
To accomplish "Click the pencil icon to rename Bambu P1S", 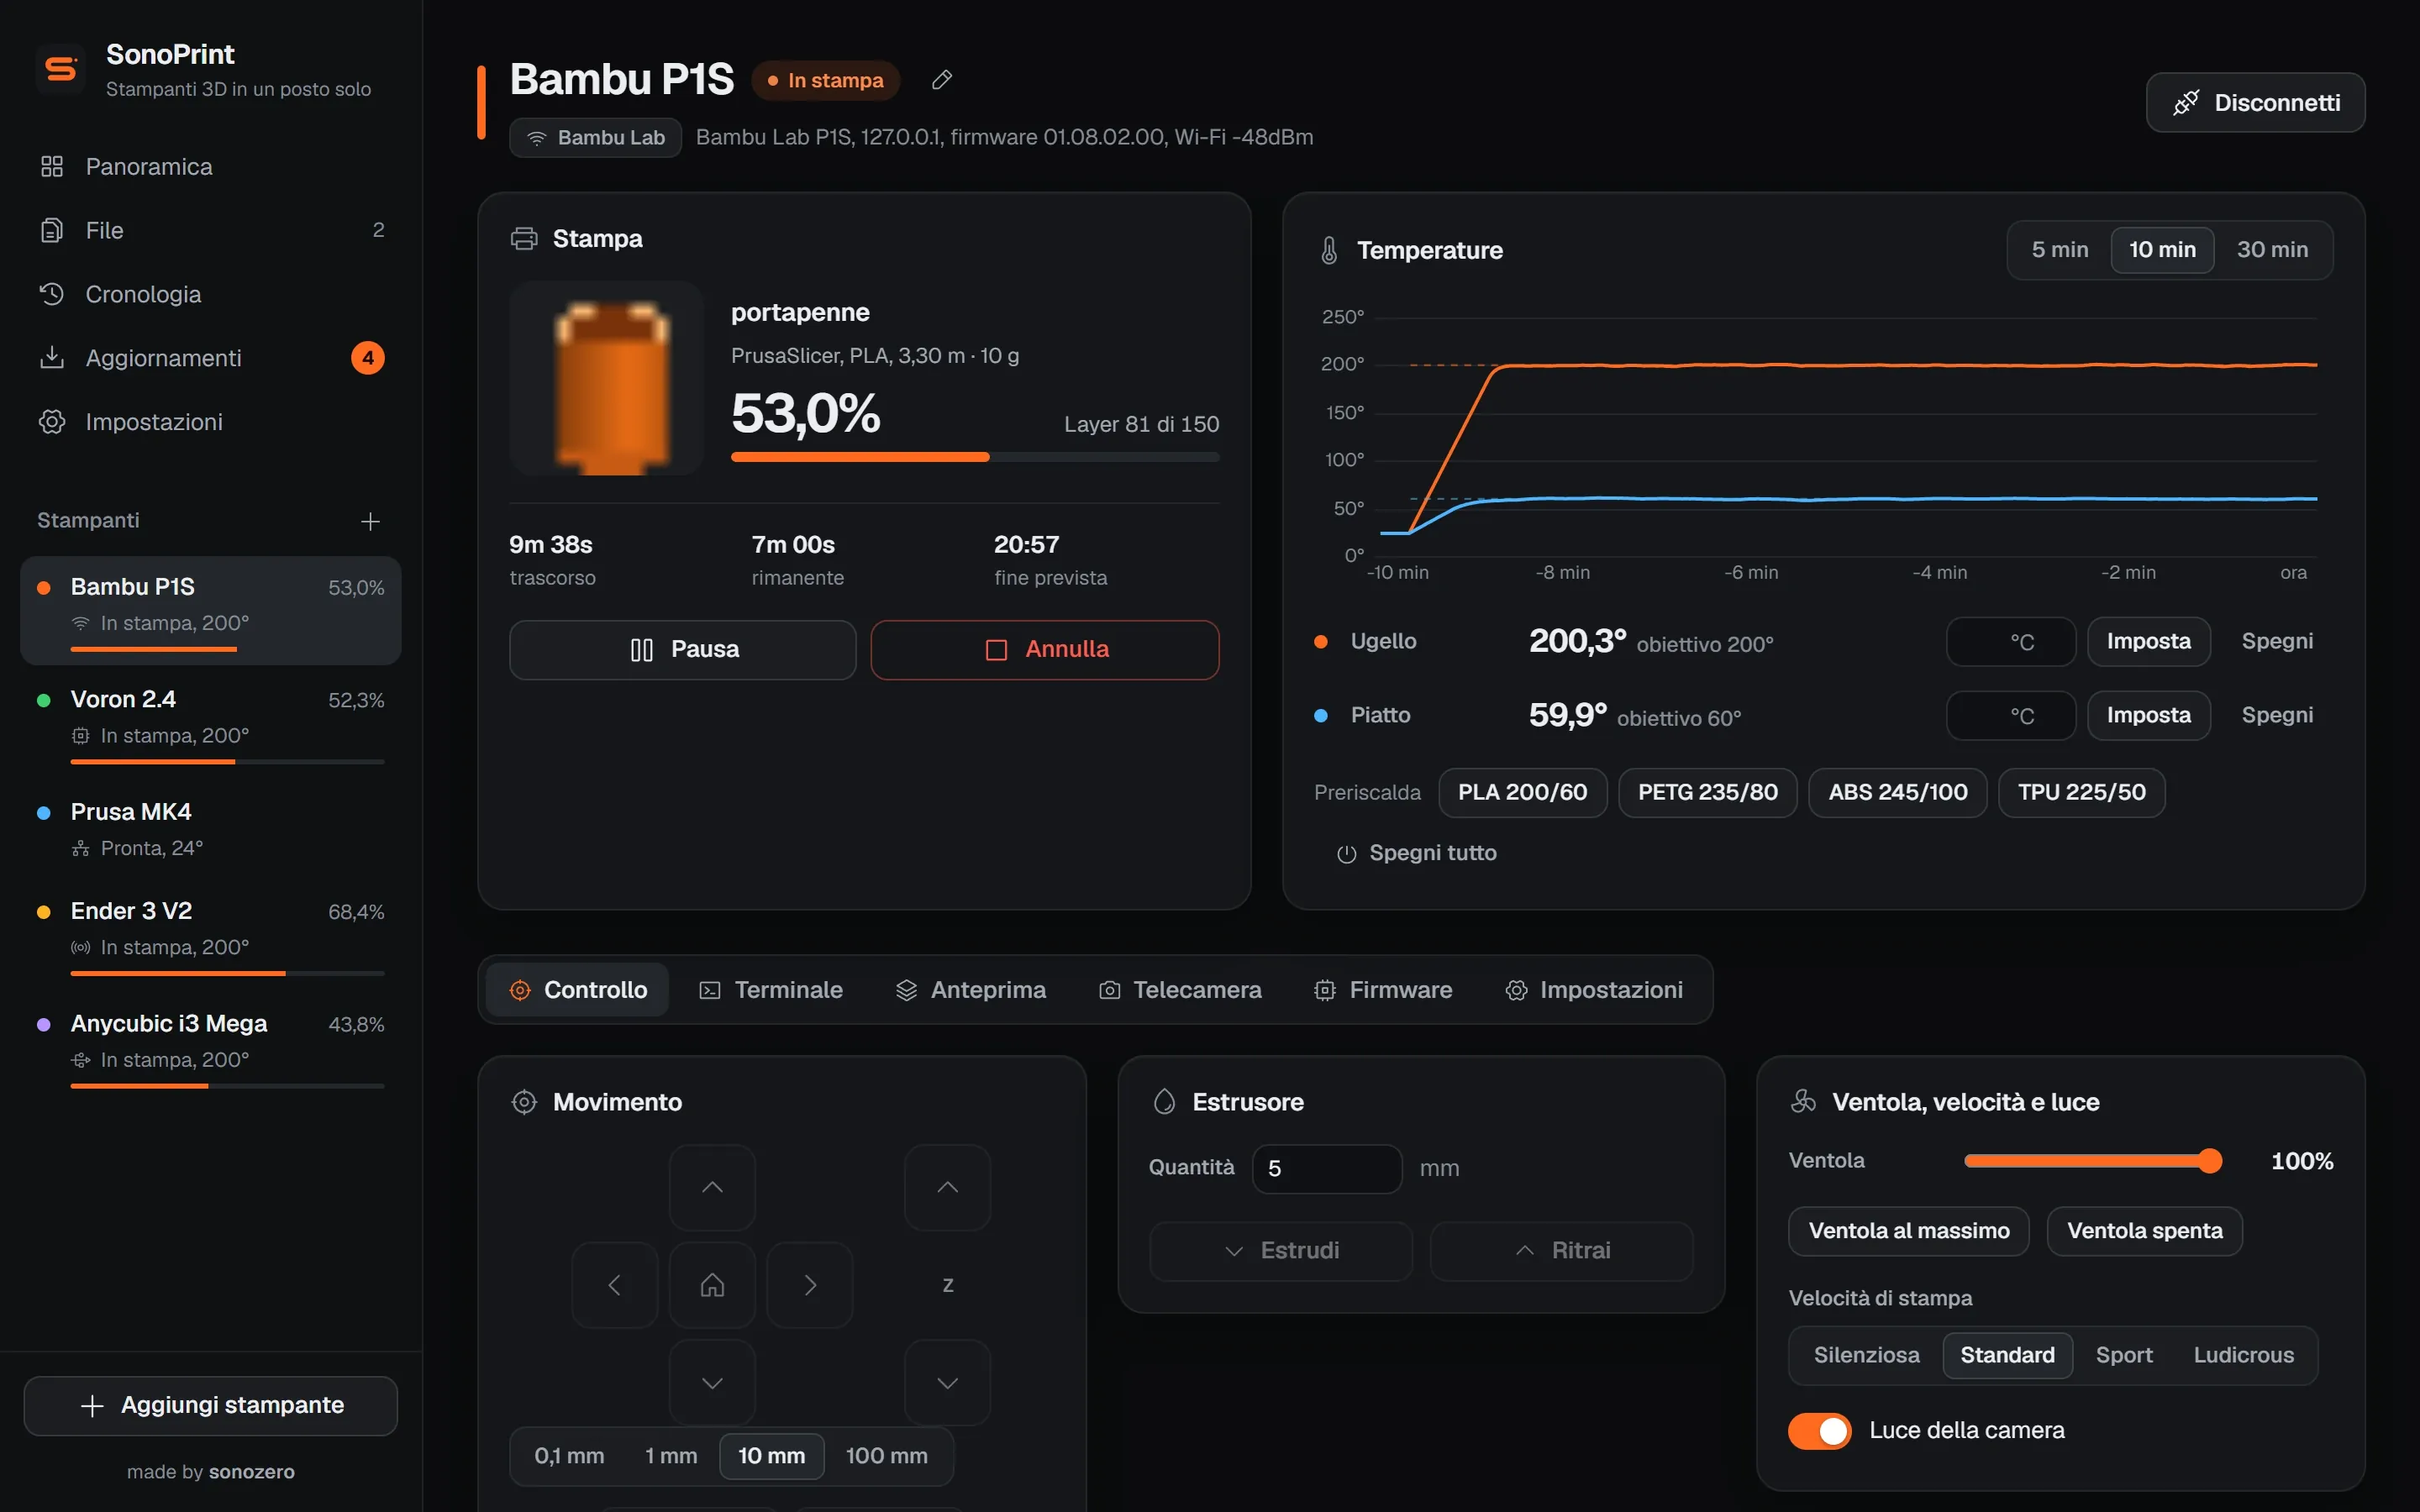I will click(942, 80).
